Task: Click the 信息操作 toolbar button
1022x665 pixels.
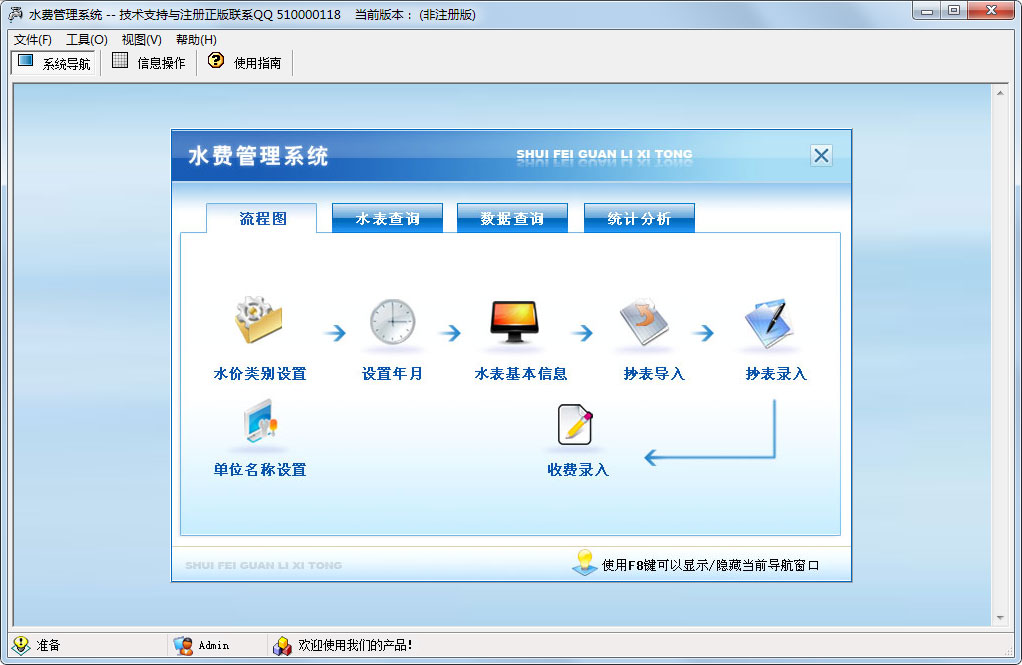Action: (x=149, y=63)
